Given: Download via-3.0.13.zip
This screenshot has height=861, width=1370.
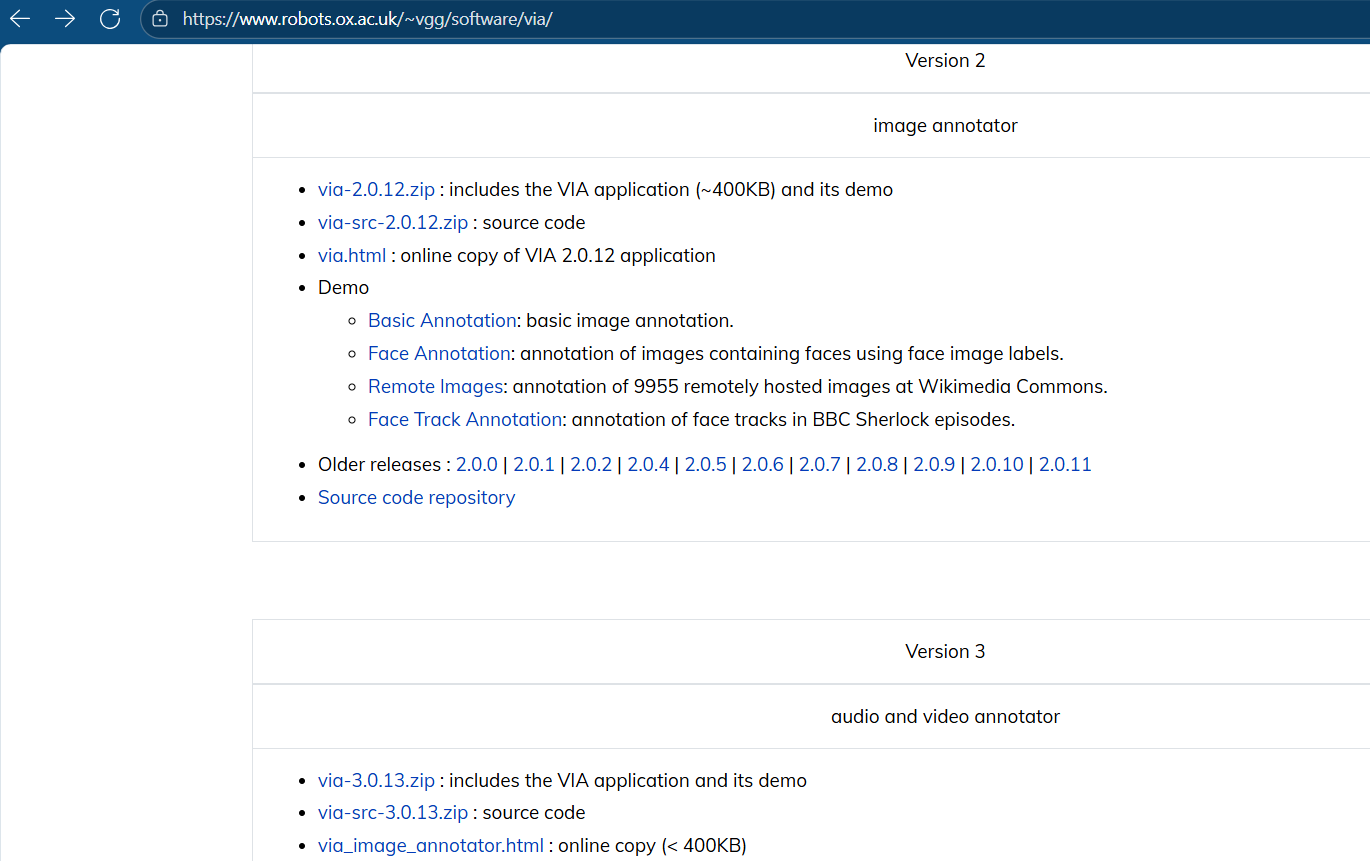Looking at the screenshot, I should pyautogui.click(x=376, y=780).
